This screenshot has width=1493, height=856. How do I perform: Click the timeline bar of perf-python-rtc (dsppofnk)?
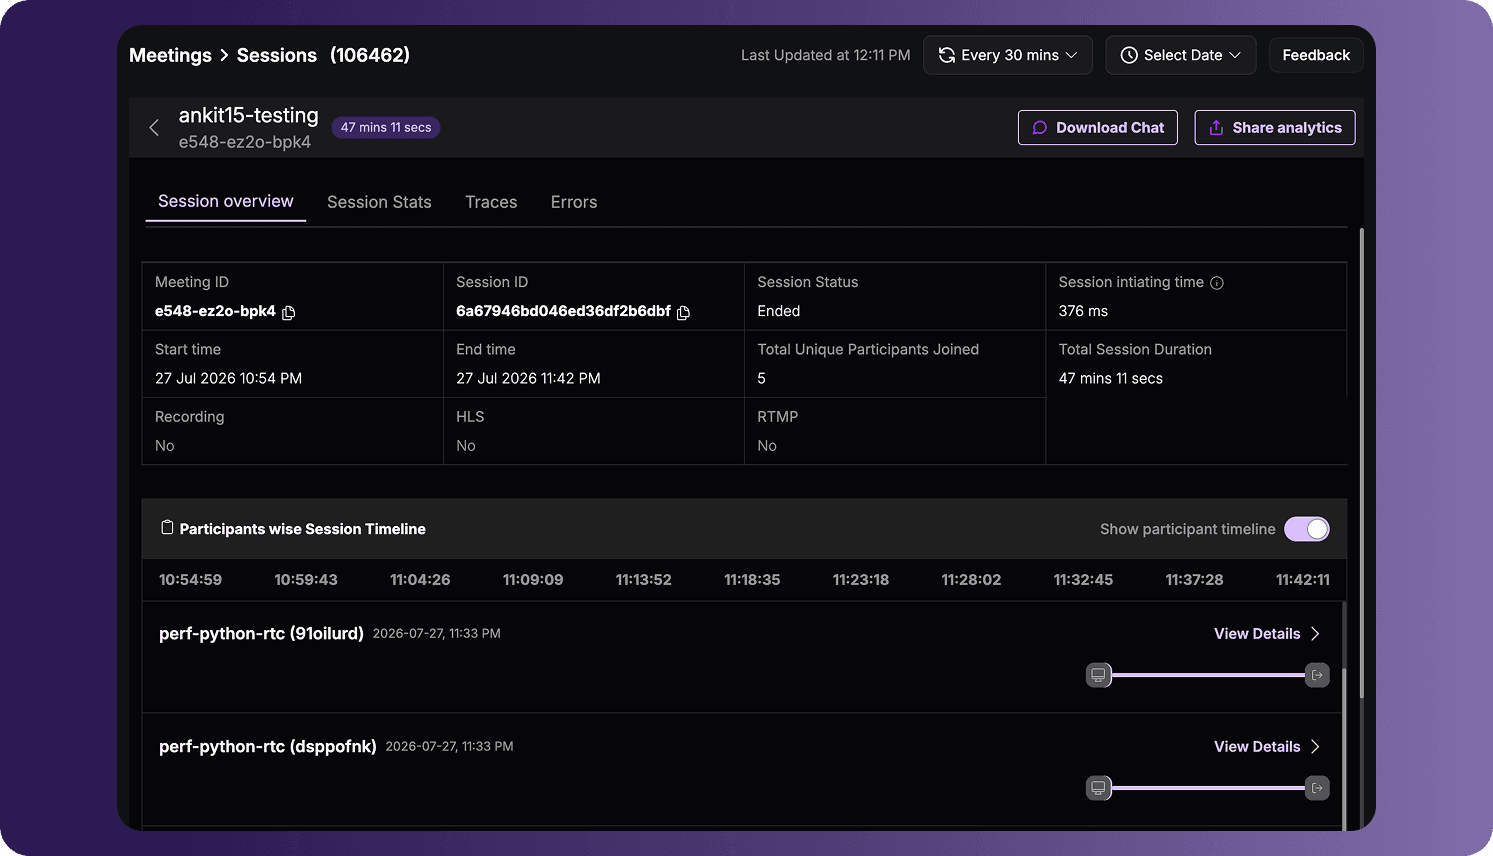point(1208,788)
